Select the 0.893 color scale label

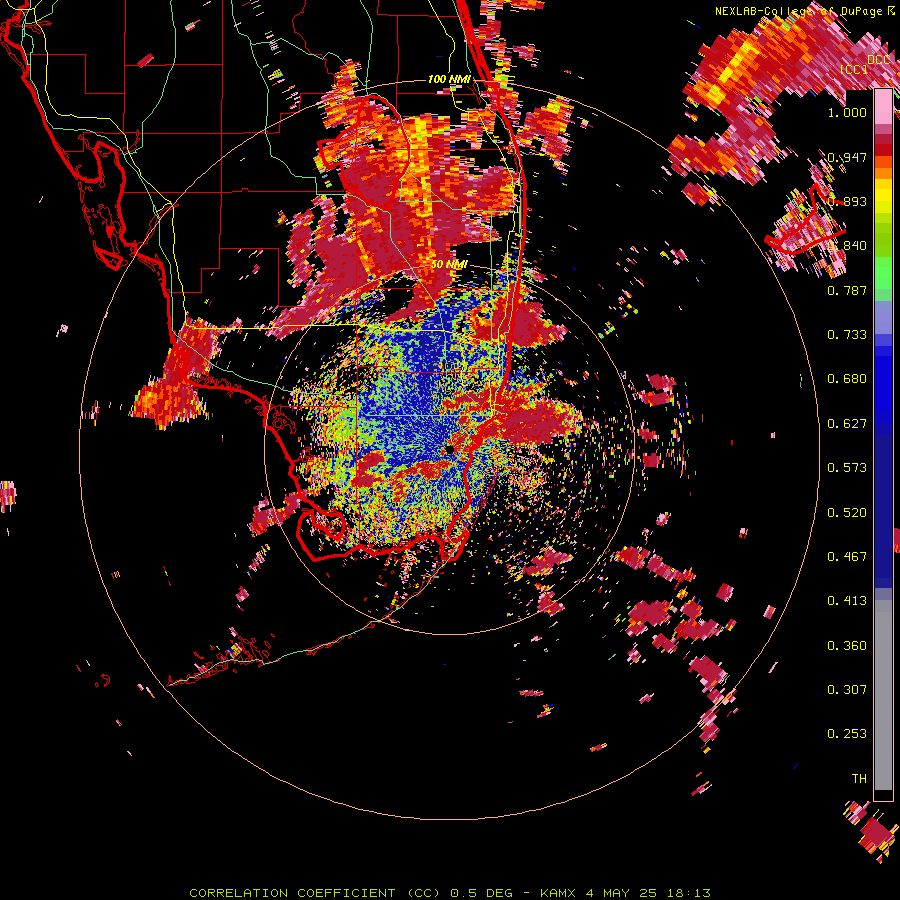[x=847, y=201]
